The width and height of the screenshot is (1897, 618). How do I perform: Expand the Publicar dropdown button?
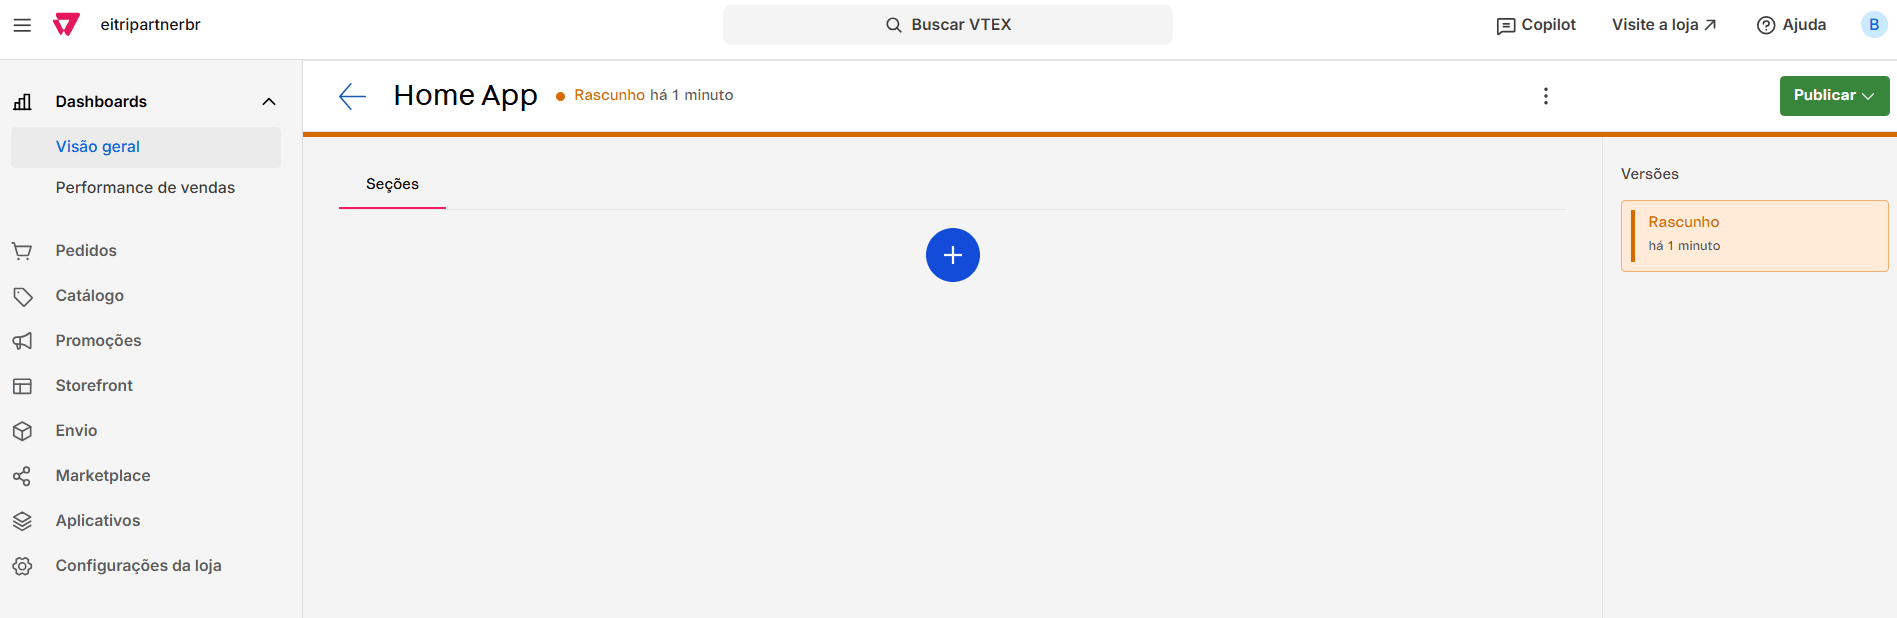(x=1834, y=96)
